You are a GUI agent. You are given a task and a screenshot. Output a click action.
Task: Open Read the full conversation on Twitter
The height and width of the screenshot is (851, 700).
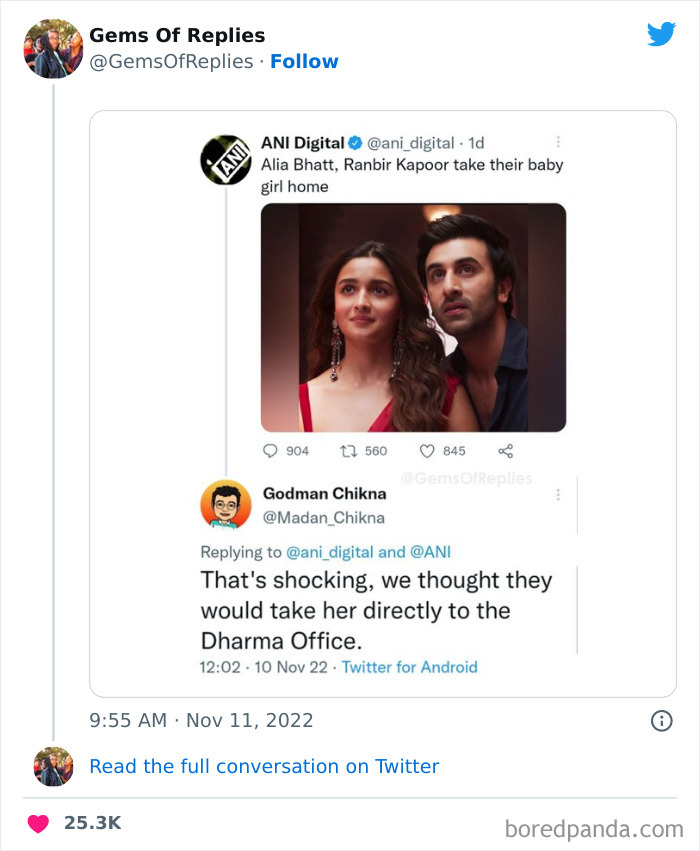pyautogui.click(x=265, y=766)
